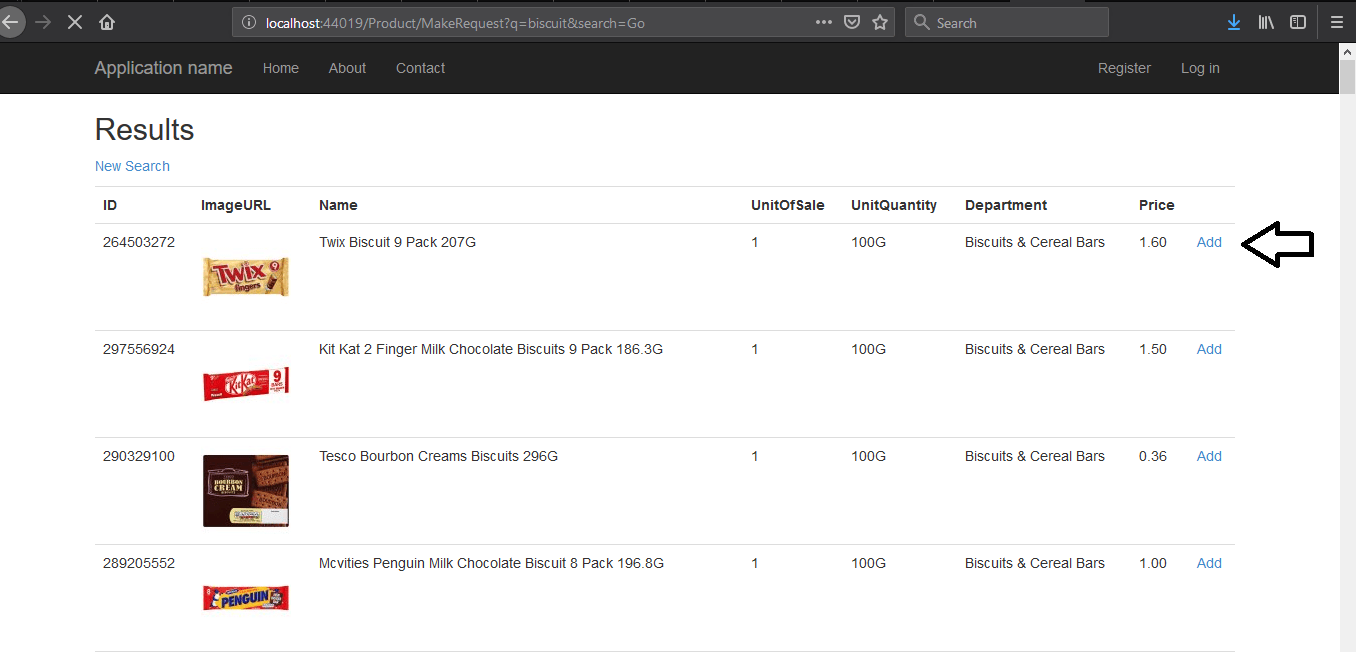Screen dimensions: 1366x652
Task: Click Kit Kat 2 Finger product name
Action: click(x=491, y=349)
